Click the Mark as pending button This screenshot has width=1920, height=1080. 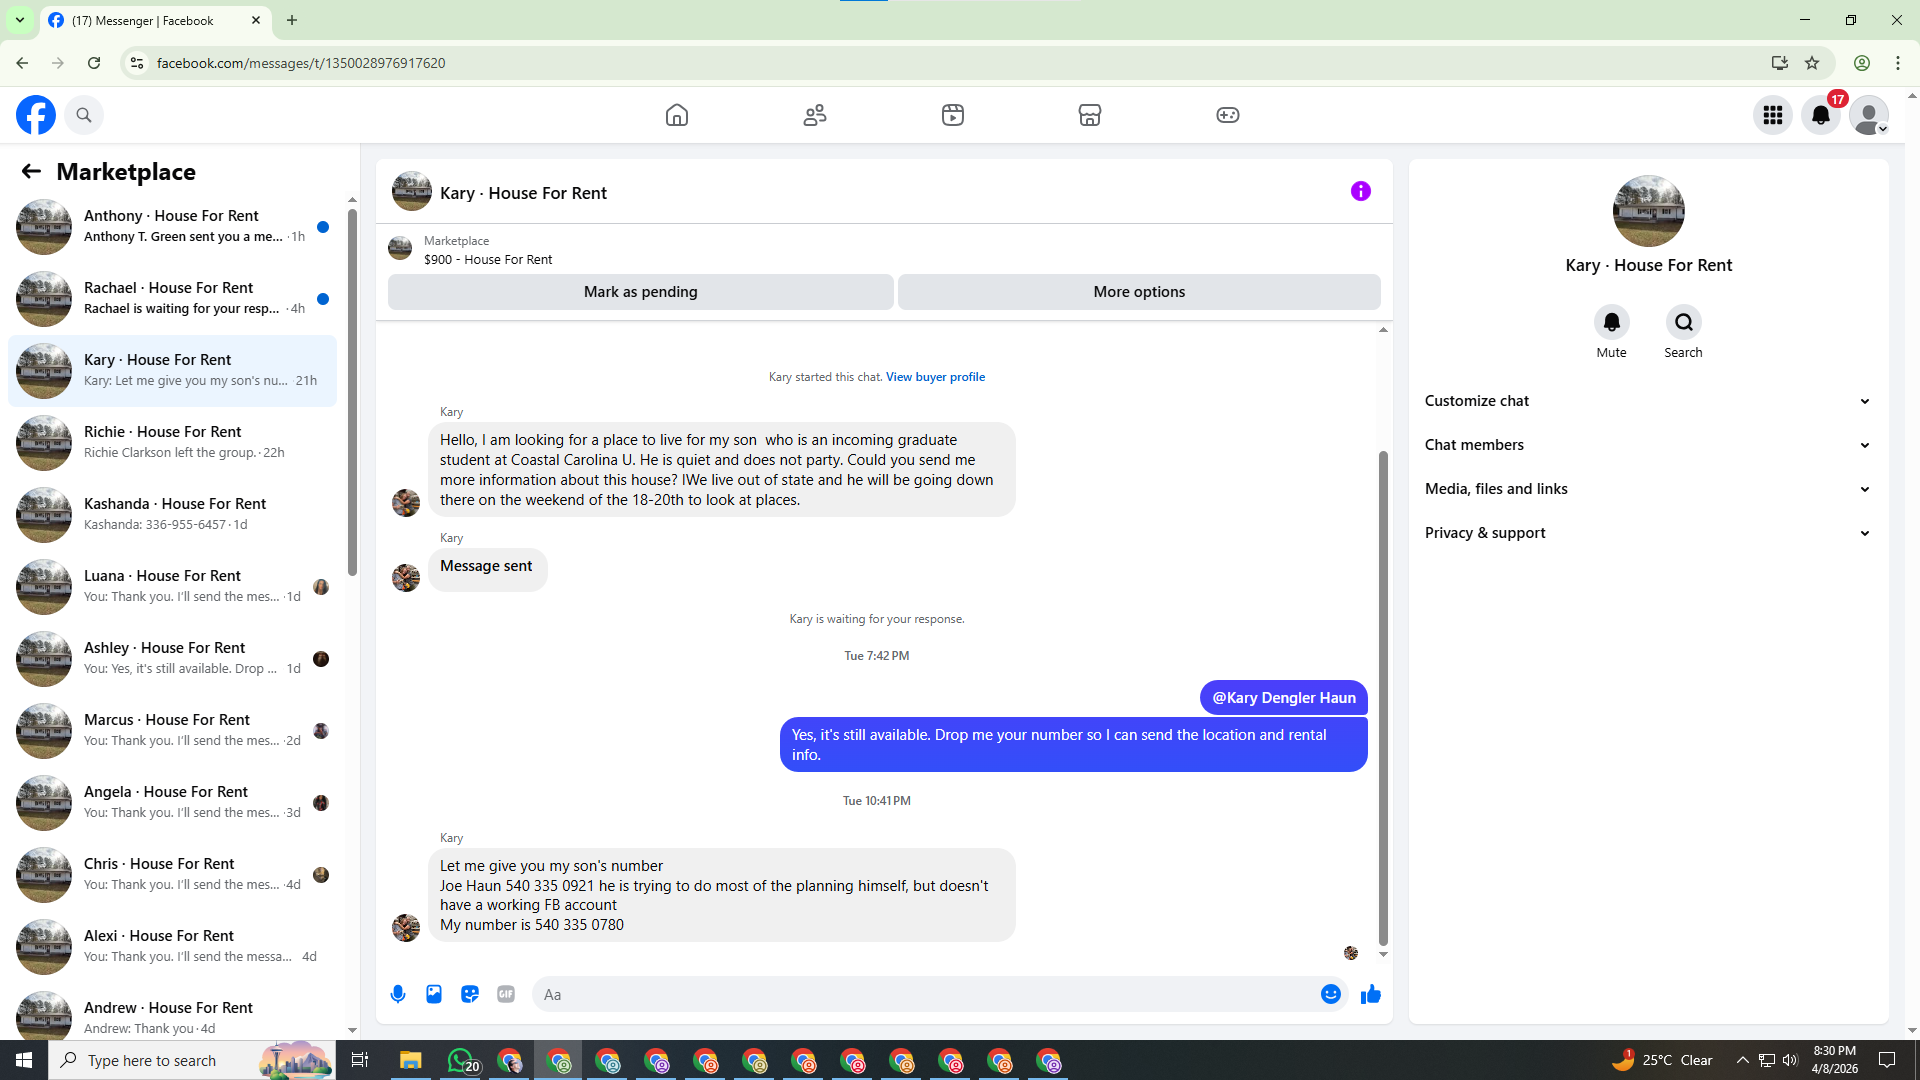point(641,292)
